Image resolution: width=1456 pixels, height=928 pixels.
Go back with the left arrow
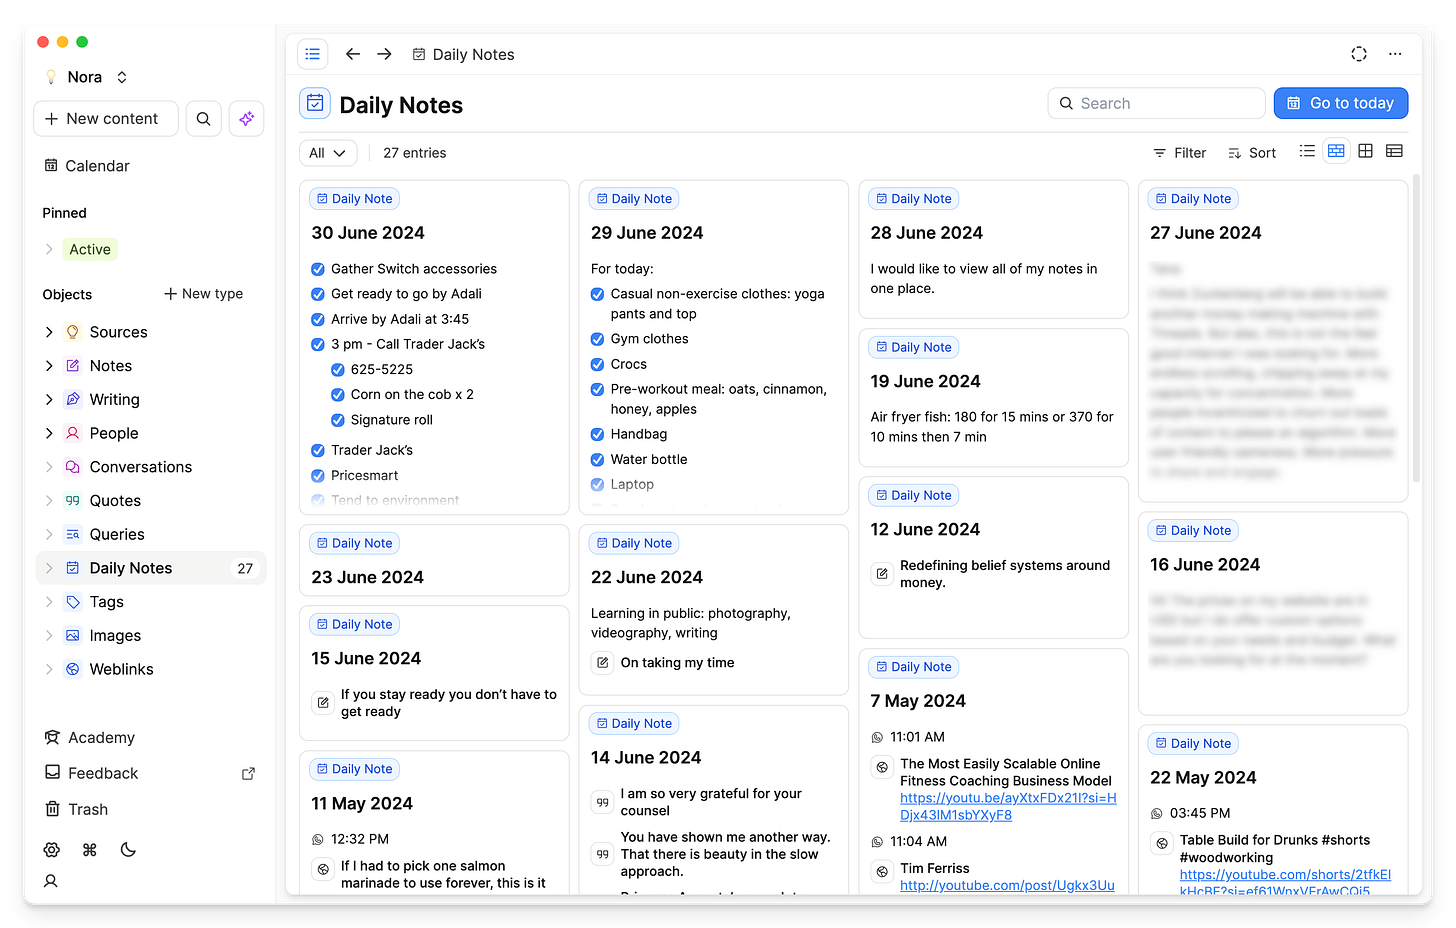click(353, 54)
